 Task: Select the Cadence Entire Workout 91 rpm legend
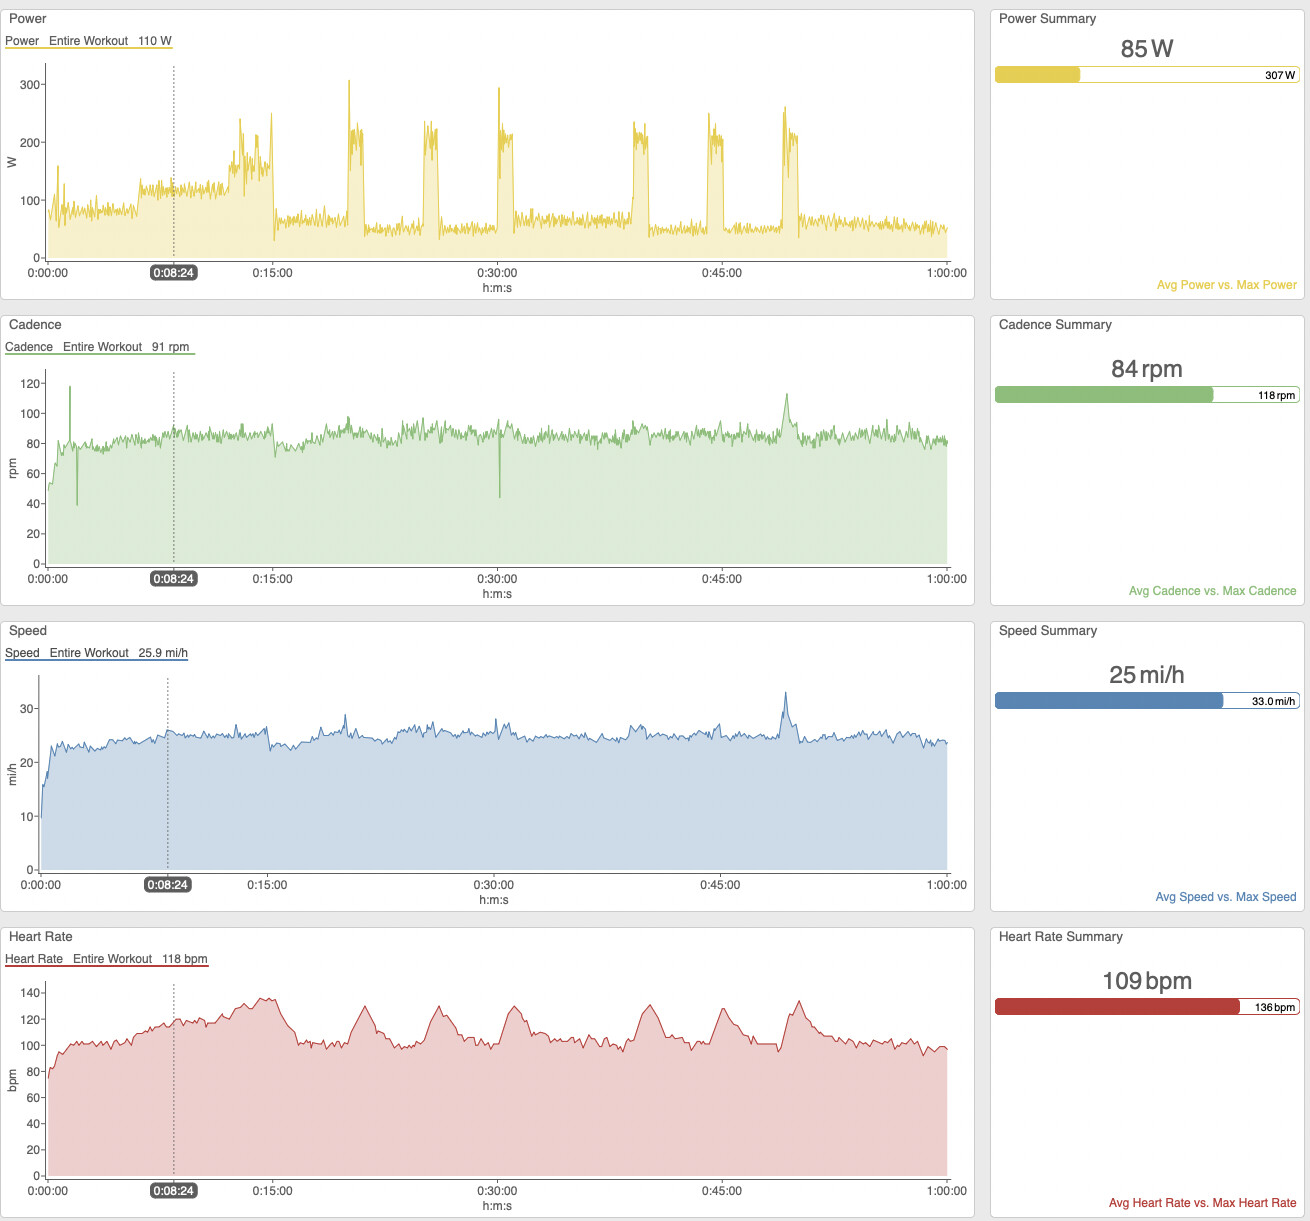pos(97,347)
